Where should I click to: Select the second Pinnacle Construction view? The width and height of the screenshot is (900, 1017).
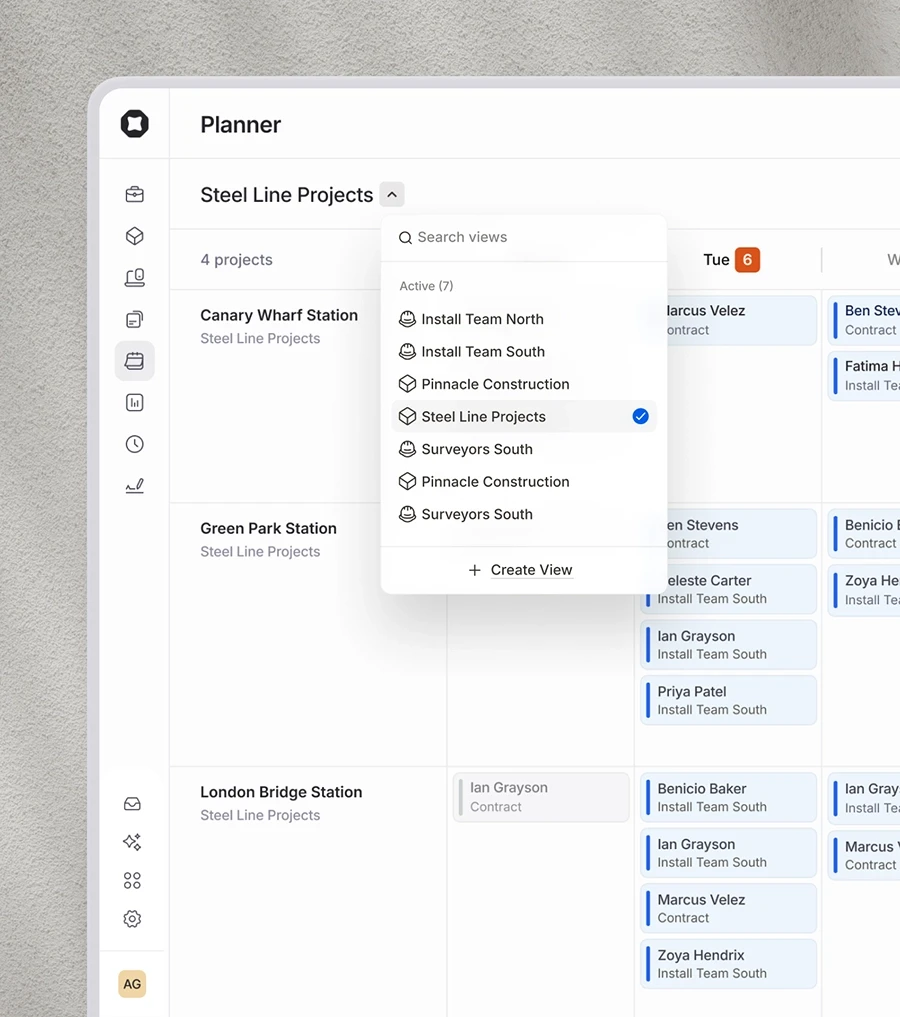point(524,481)
